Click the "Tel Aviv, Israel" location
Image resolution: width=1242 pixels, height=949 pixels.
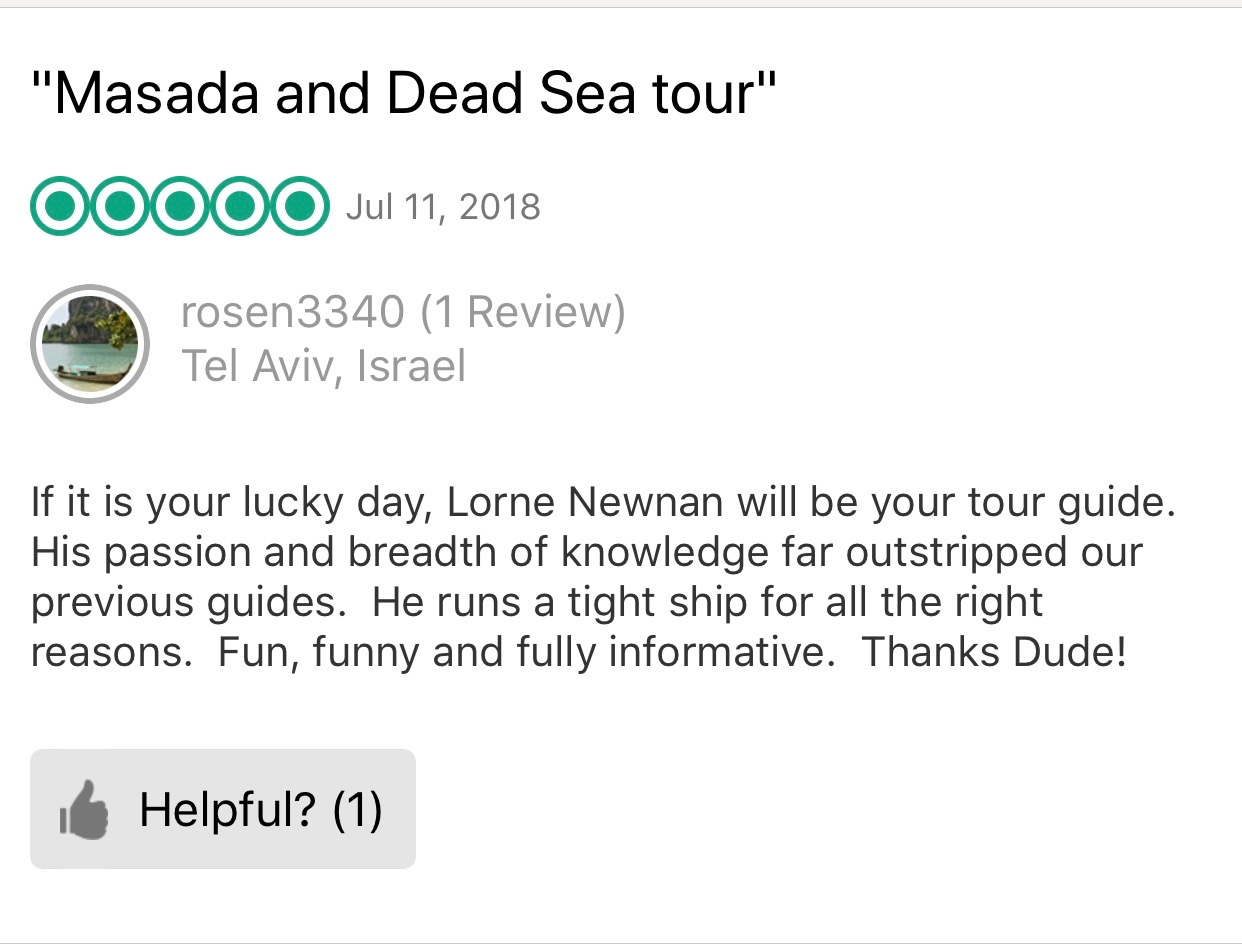coord(323,367)
